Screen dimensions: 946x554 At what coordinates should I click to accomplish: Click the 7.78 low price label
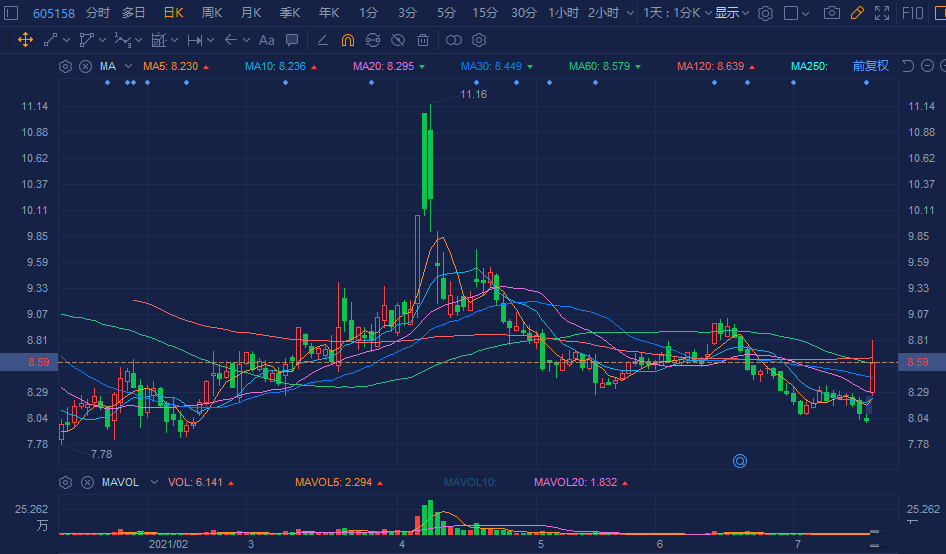(101, 454)
